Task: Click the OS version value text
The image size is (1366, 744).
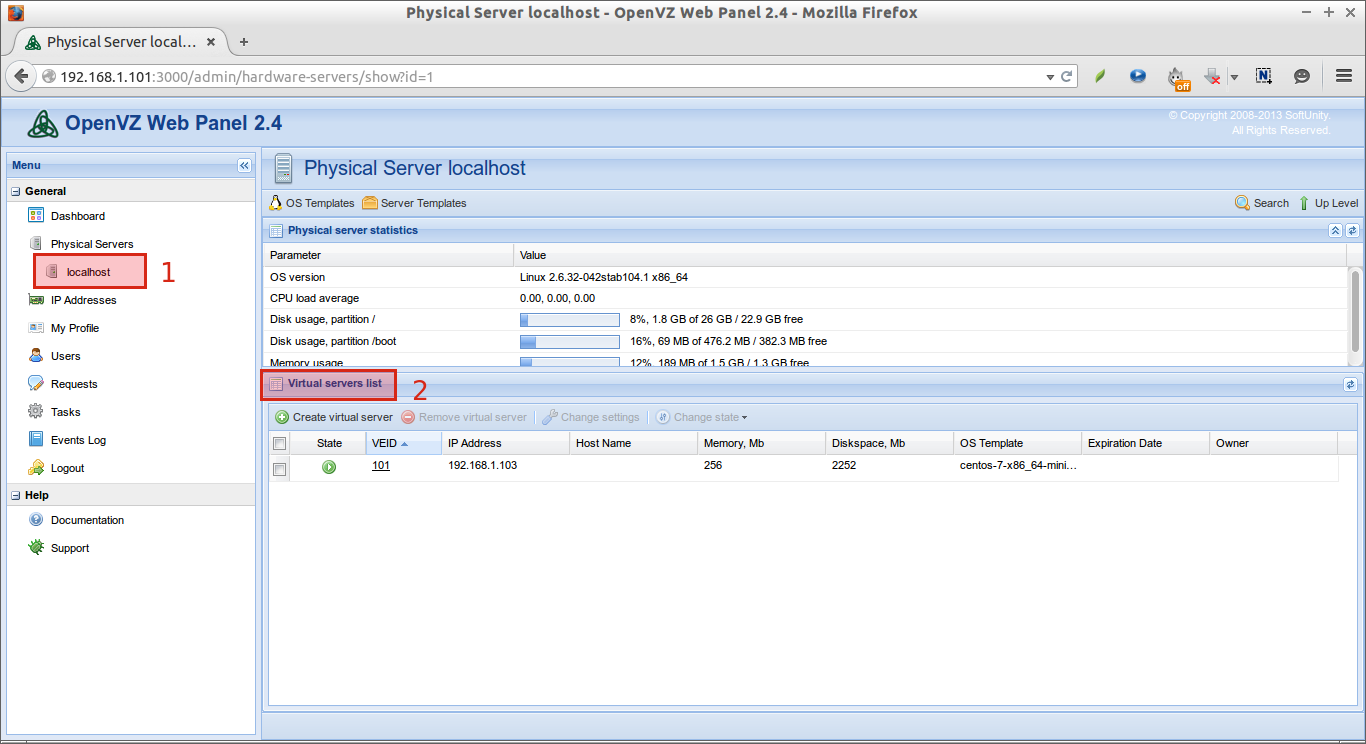Action: coord(603,277)
